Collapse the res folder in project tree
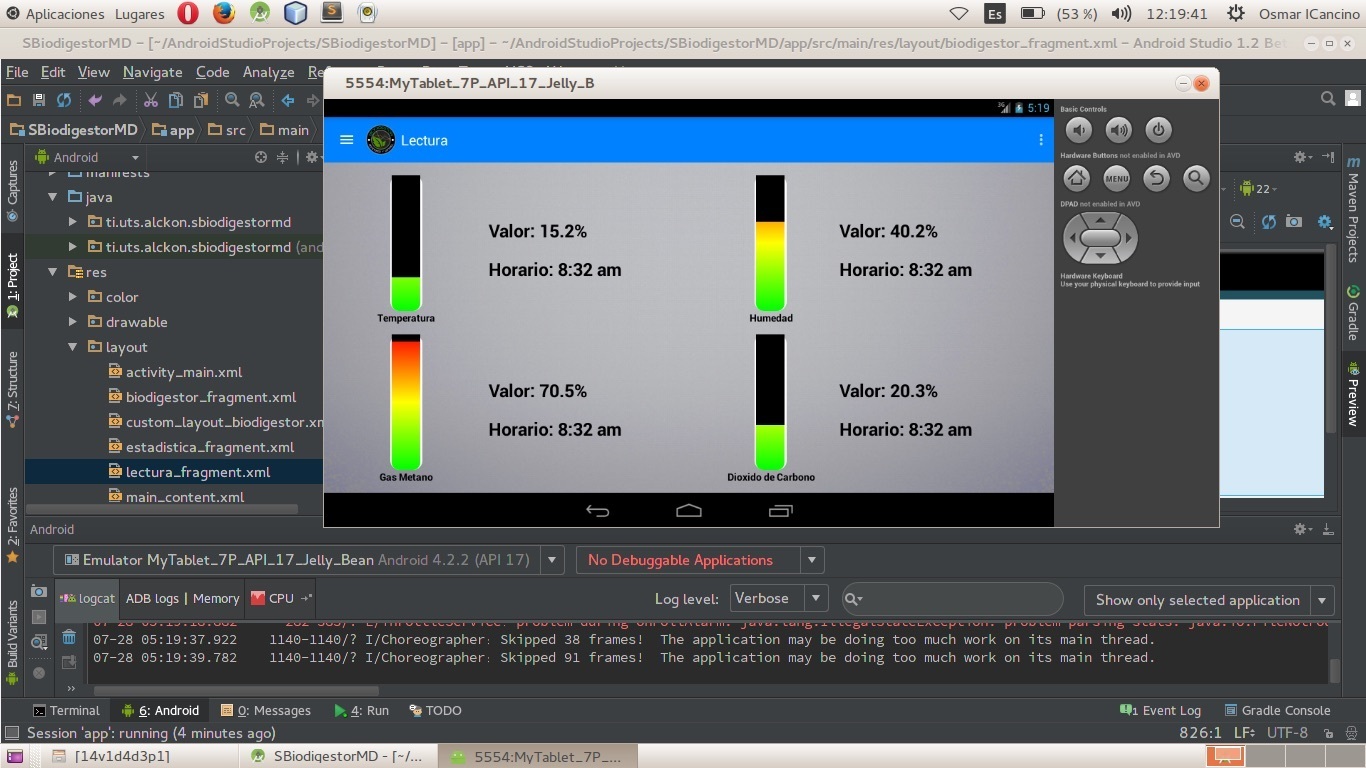This screenshot has width=1366, height=768. tap(54, 272)
